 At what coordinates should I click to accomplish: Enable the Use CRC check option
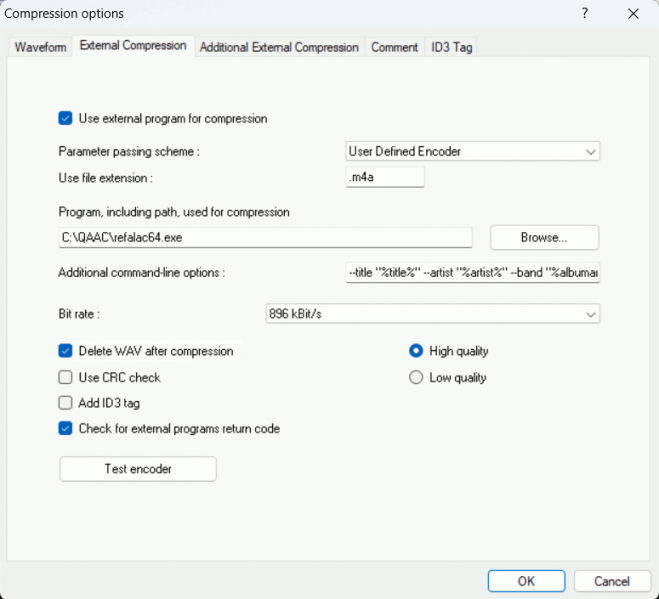coord(66,377)
